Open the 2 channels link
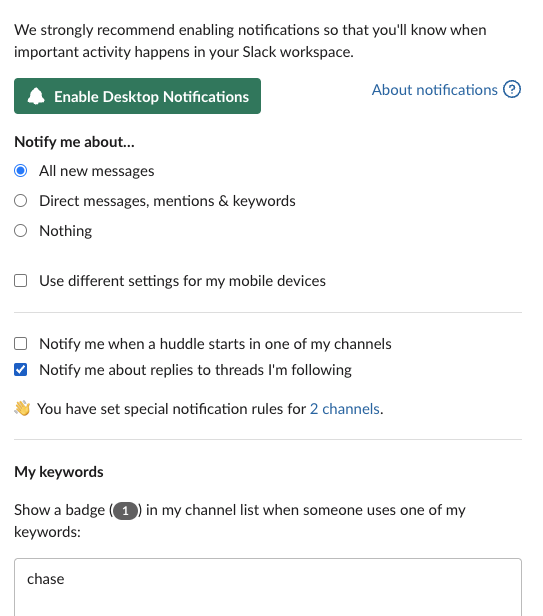Image resolution: width=543 pixels, height=616 pixels. pyautogui.click(x=345, y=409)
